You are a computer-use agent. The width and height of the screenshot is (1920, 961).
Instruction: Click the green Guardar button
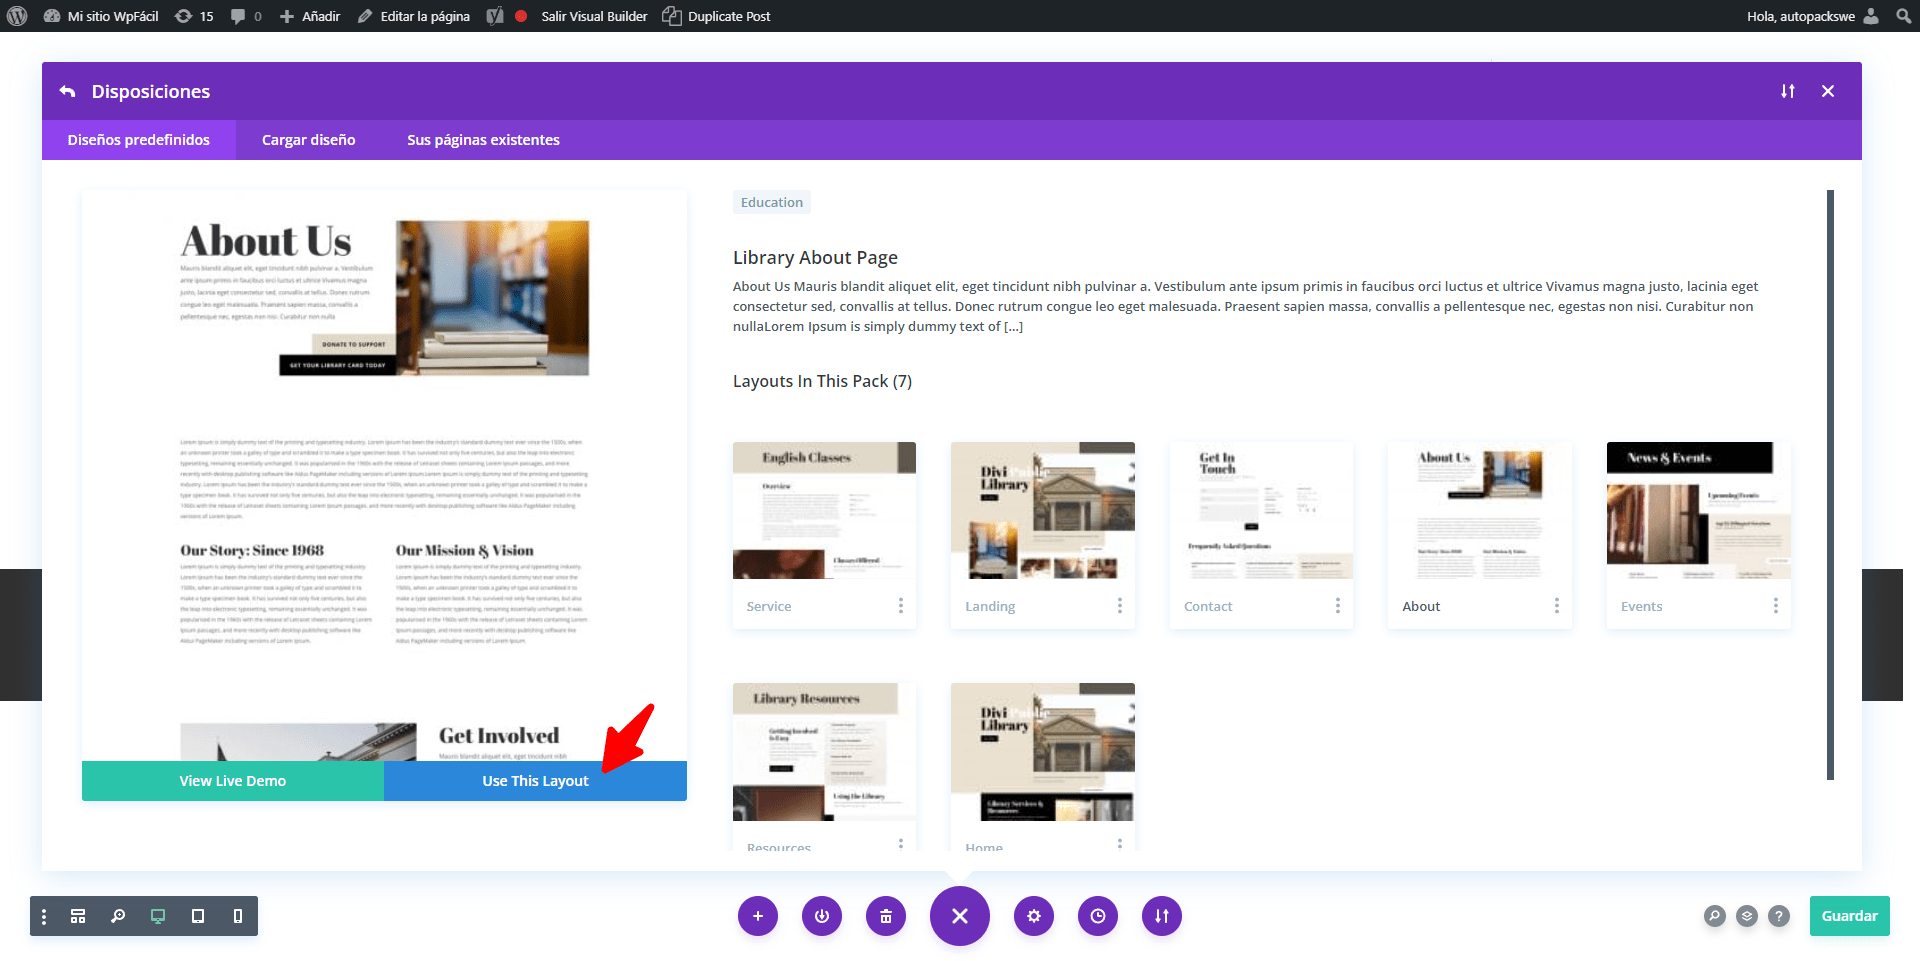point(1849,916)
